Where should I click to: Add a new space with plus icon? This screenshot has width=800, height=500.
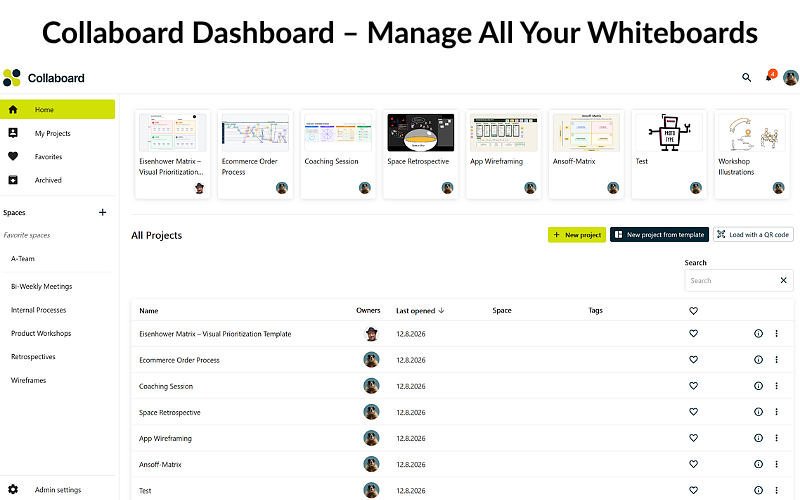tap(103, 212)
